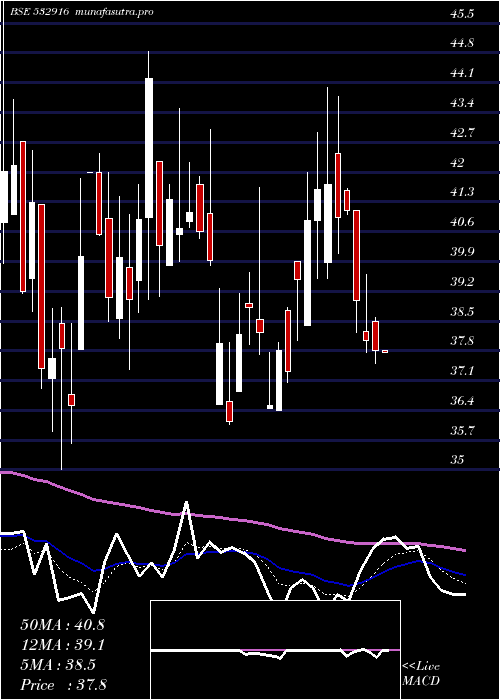500x700 pixels.
Task: Click the 42 price axis label
Action: point(457,163)
